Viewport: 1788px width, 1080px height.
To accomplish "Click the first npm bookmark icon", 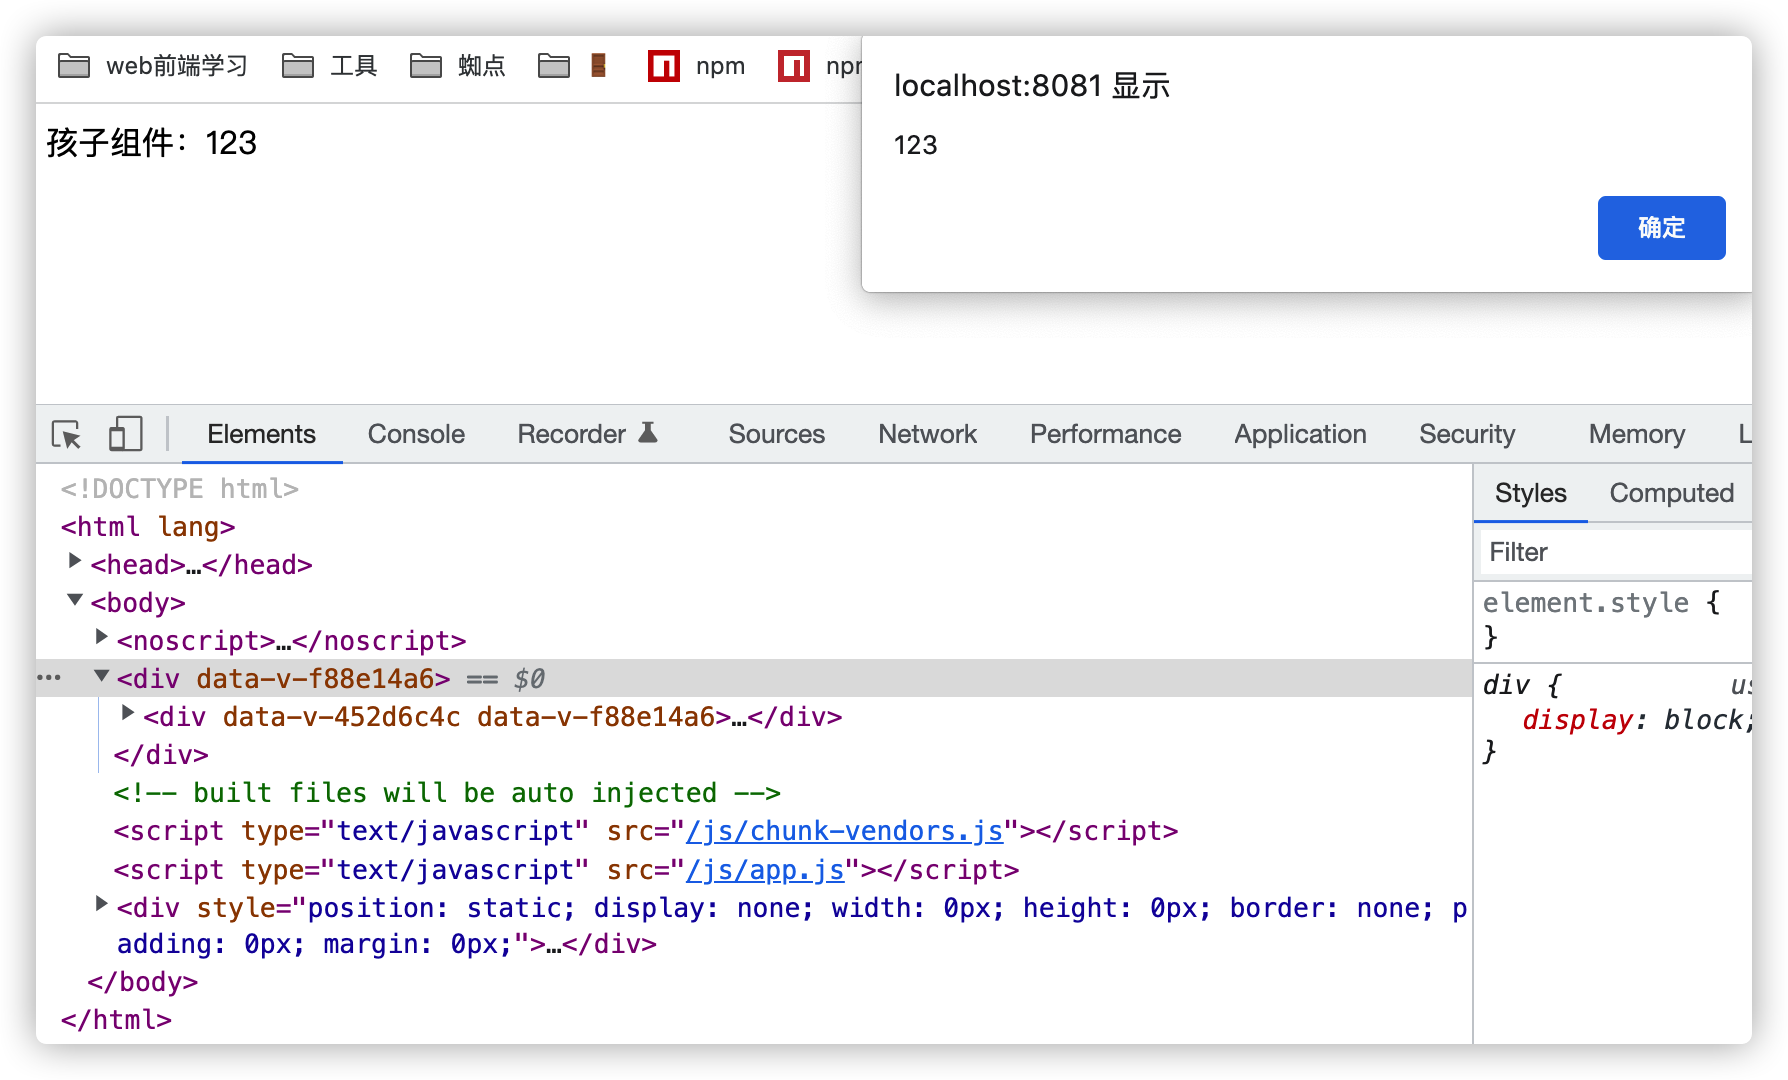I will (x=664, y=66).
